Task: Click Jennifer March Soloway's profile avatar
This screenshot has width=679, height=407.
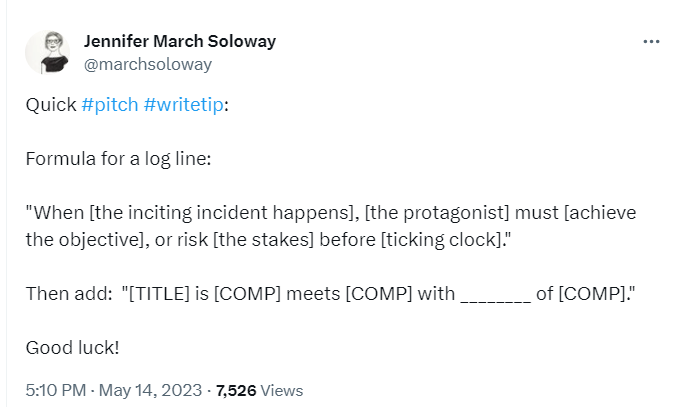Action: [46, 51]
